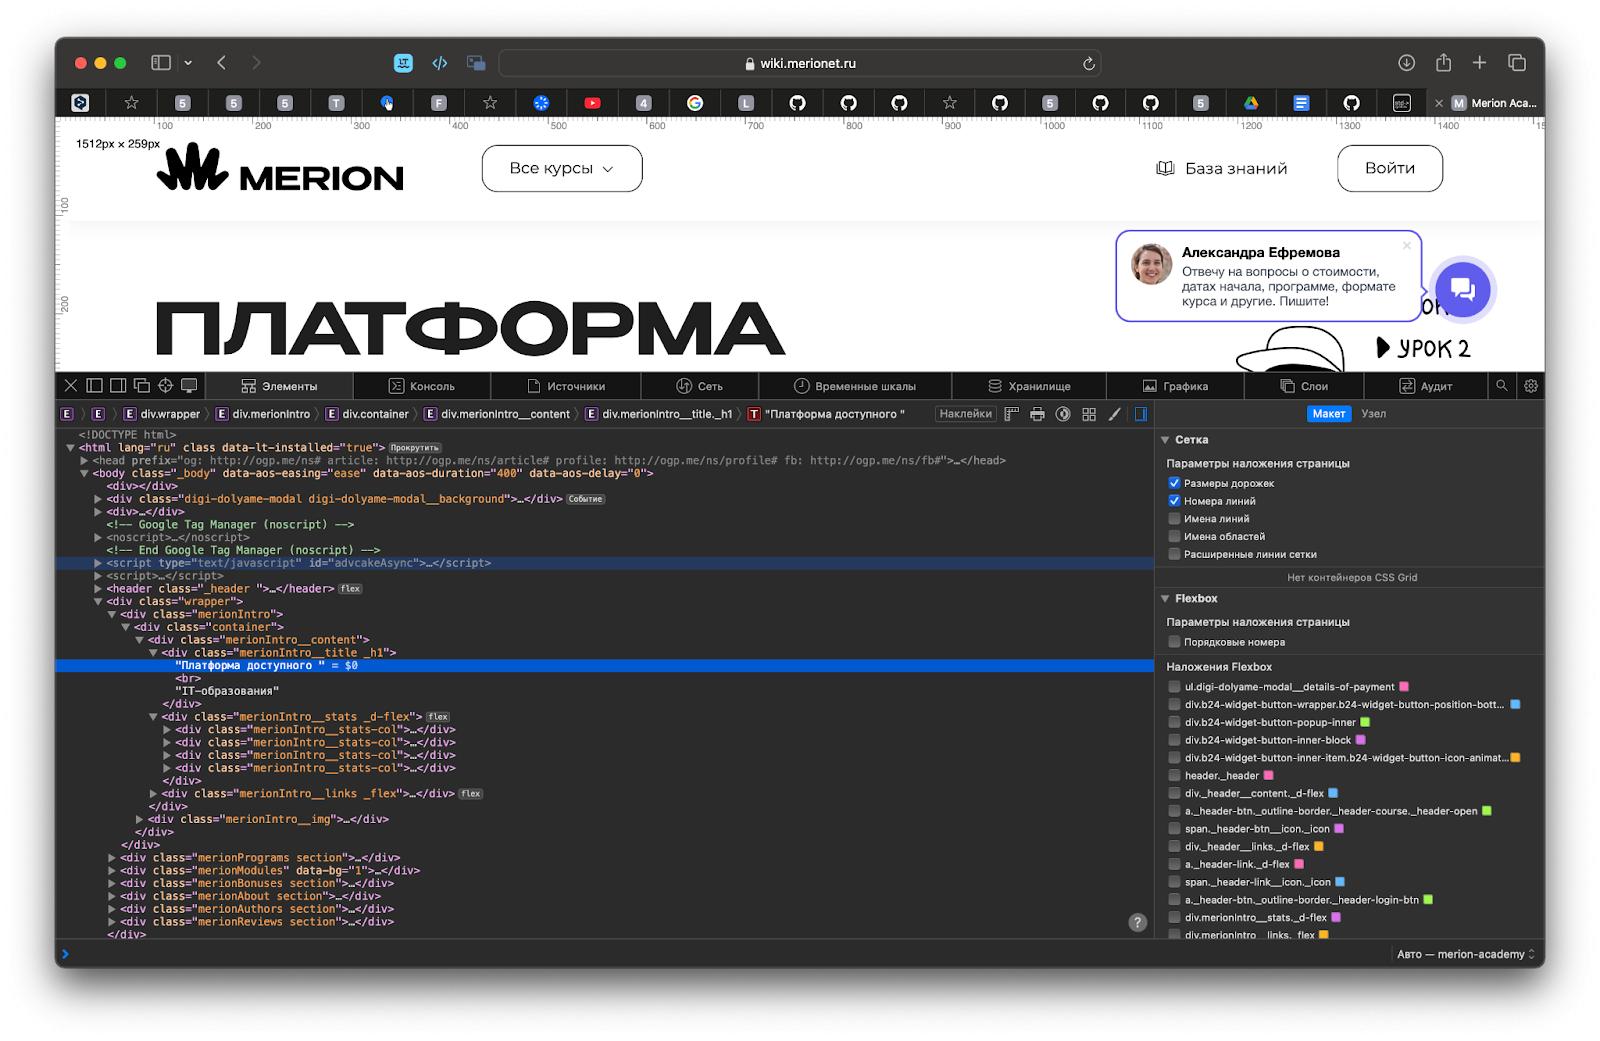The image size is (1600, 1041).
Task: Click the paint brush icon in breadcrumb bar
Action: [x=1115, y=414]
